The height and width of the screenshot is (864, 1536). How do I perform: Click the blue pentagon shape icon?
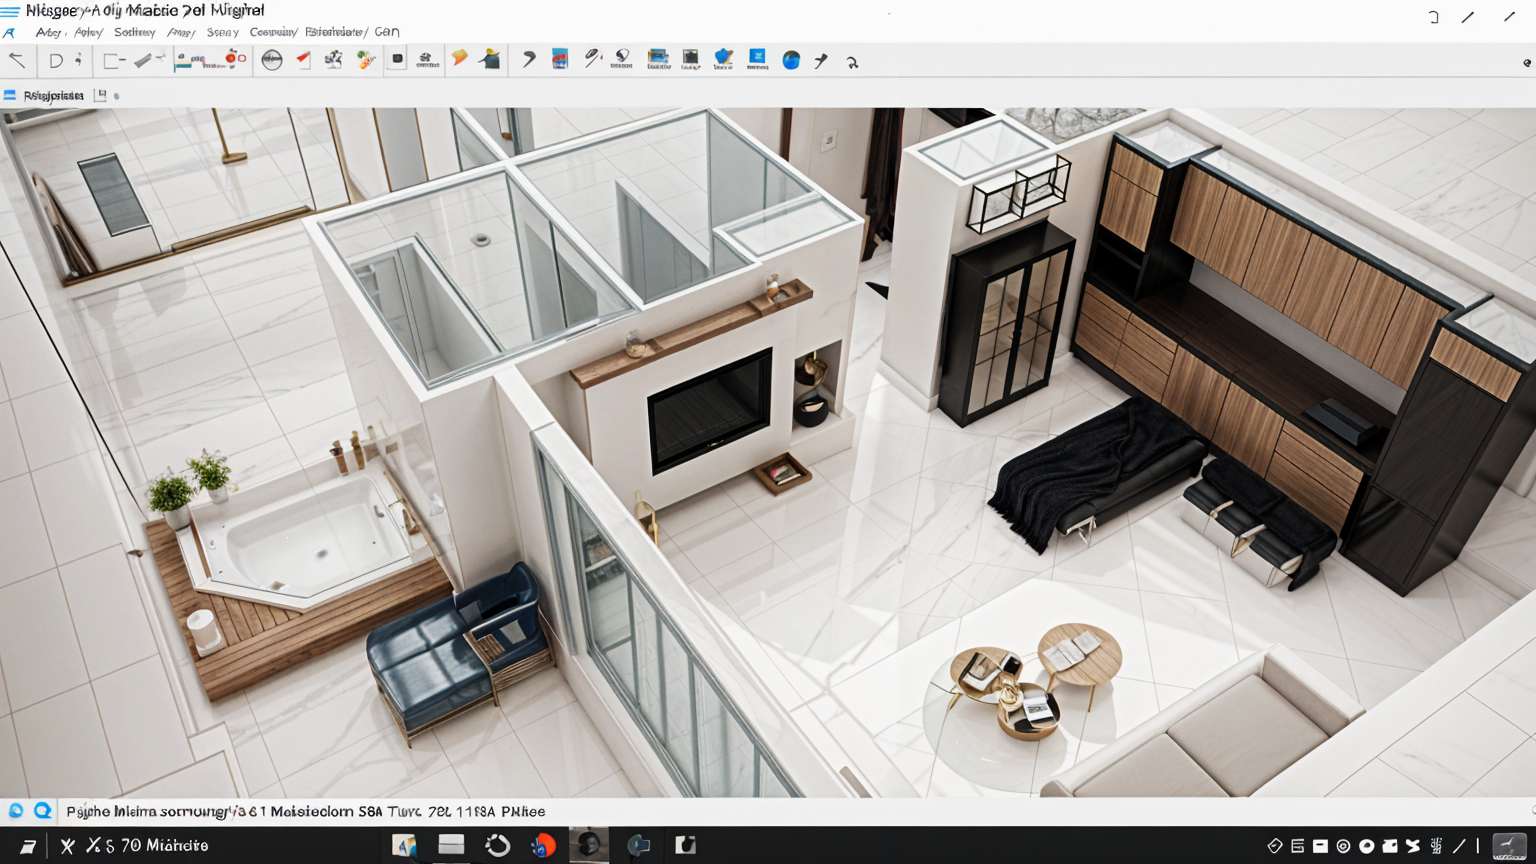pos(723,59)
